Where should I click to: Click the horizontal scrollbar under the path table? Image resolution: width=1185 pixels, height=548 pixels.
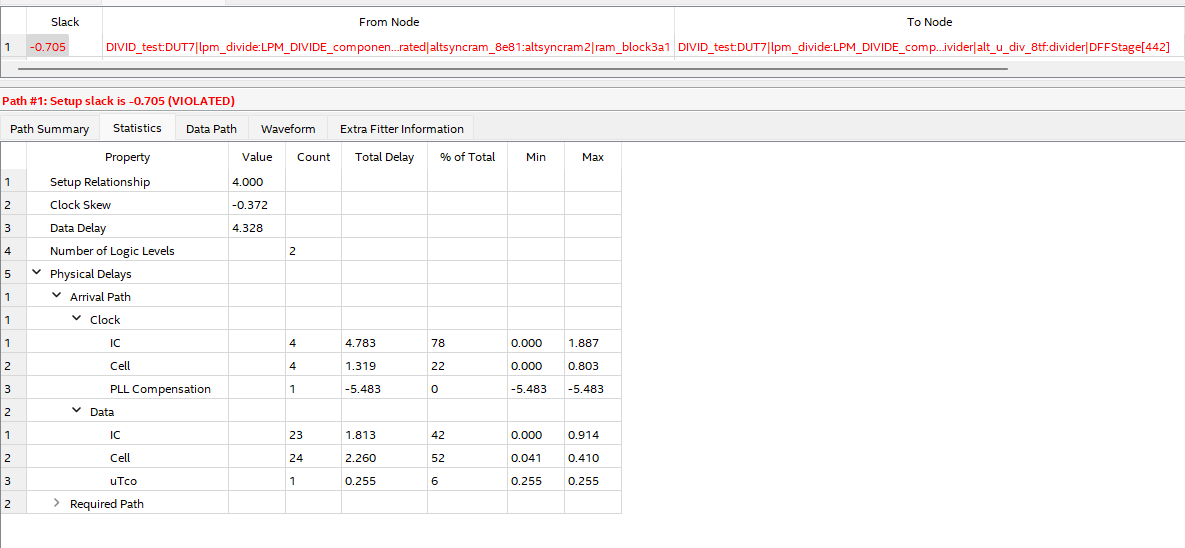click(512, 68)
